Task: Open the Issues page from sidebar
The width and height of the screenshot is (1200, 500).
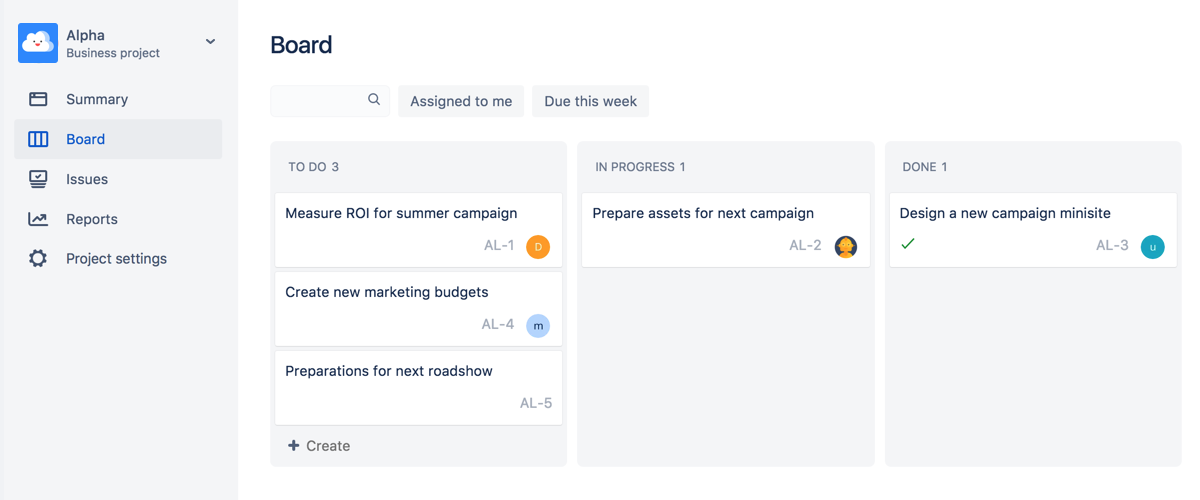Action: (87, 179)
